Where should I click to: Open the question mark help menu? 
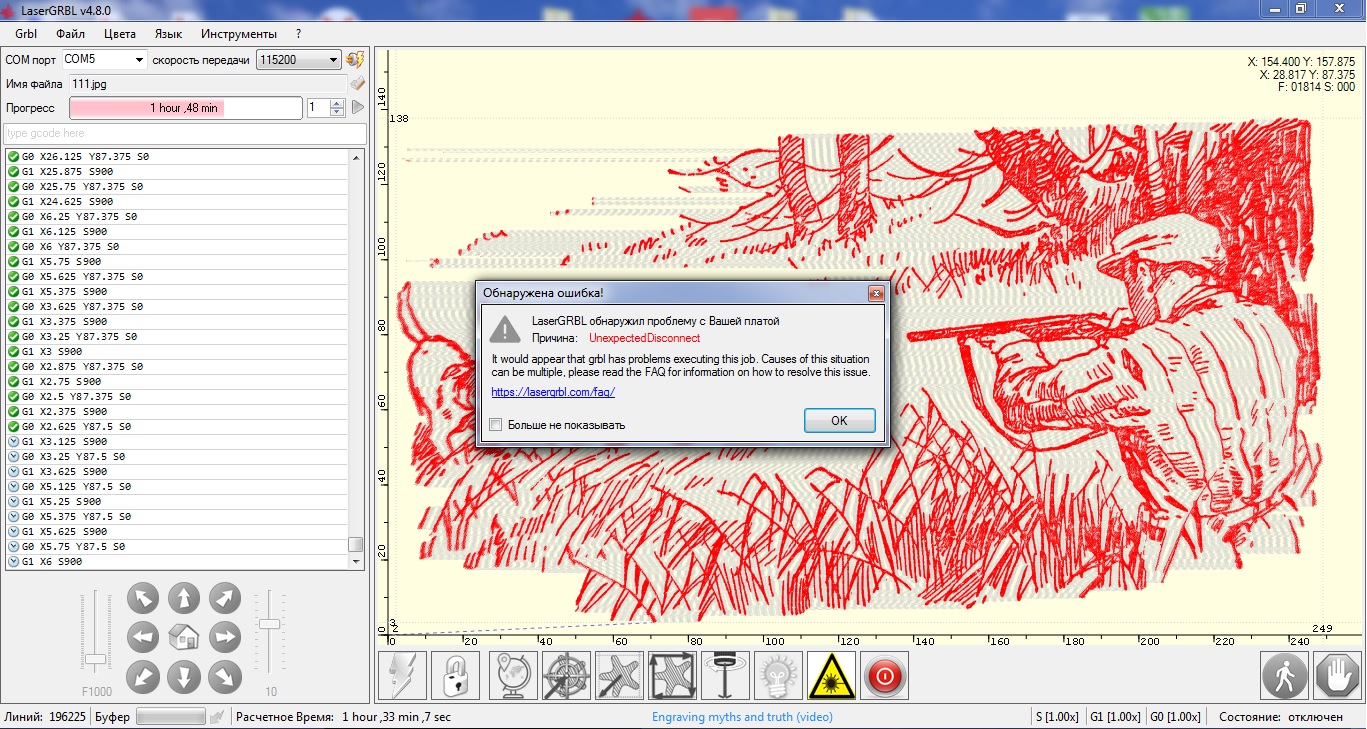(299, 34)
